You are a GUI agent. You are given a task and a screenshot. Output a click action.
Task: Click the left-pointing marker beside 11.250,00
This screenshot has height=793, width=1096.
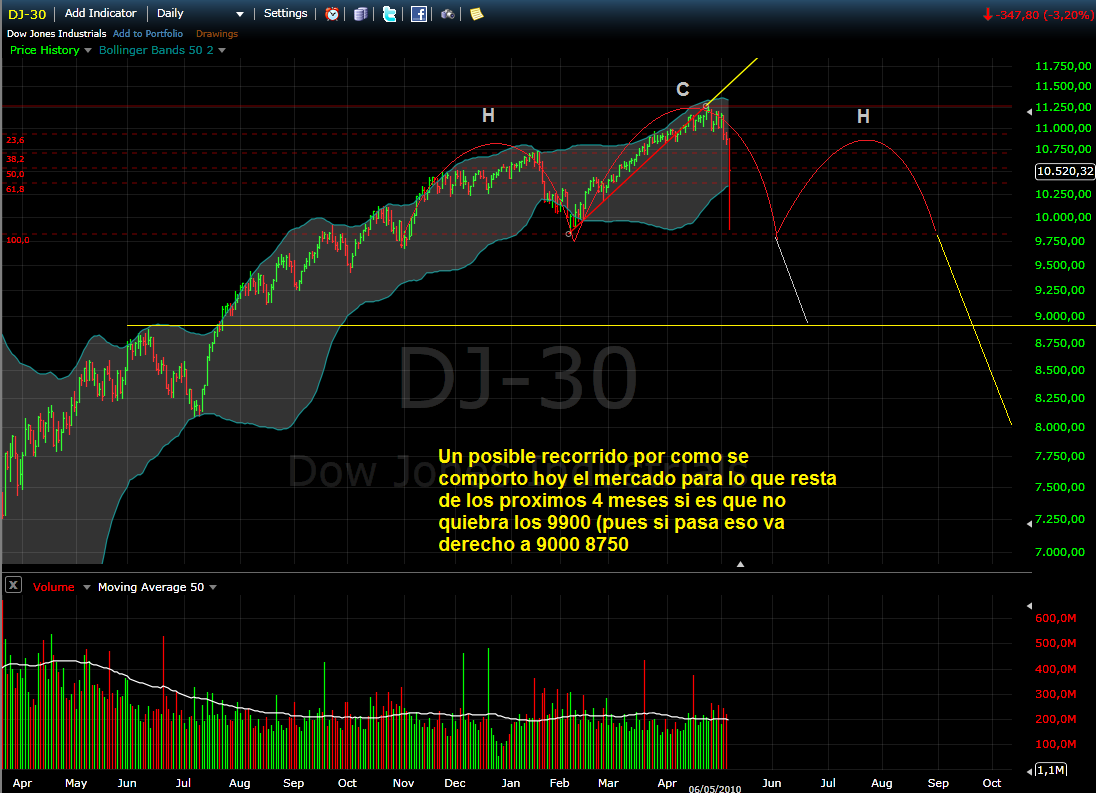click(1029, 112)
